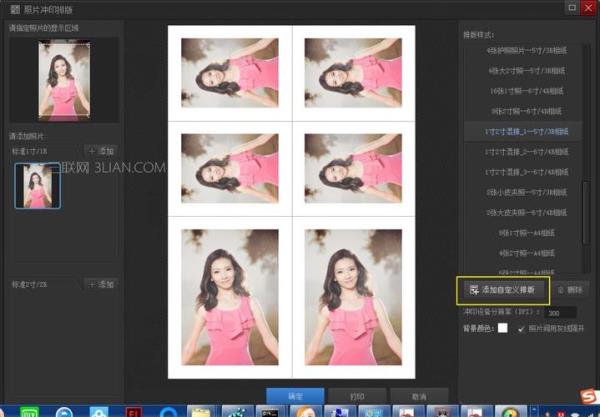Enable the gray separator line checkbox
Viewport: 600px width, 417px height.
(x=521, y=329)
